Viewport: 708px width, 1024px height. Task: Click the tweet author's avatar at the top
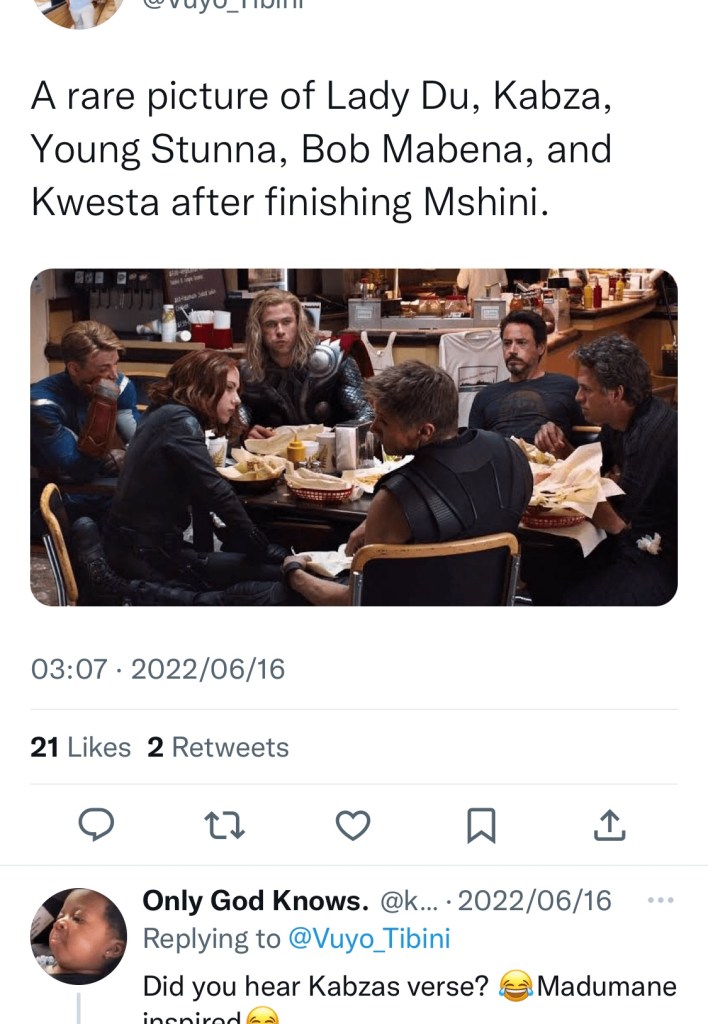tap(79, 10)
